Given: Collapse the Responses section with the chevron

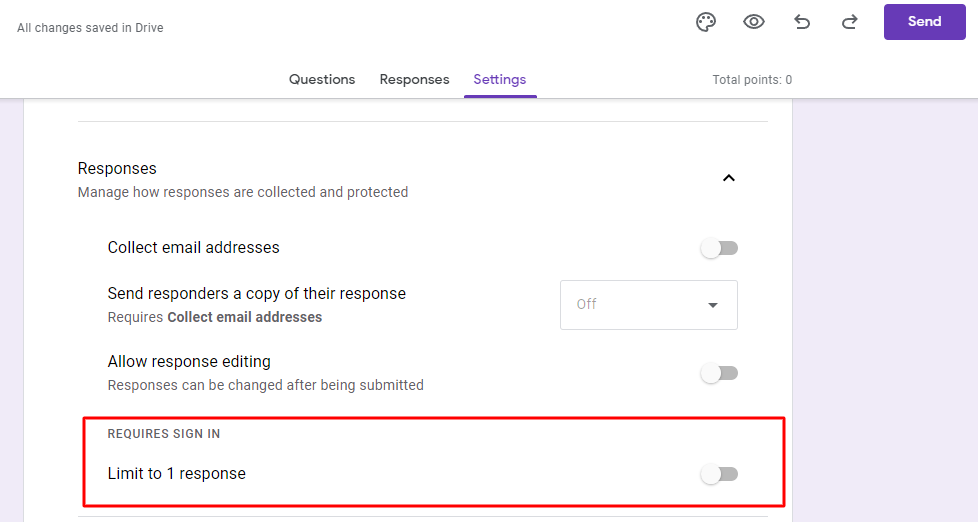Looking at the screenshot, I should [729, 178].
